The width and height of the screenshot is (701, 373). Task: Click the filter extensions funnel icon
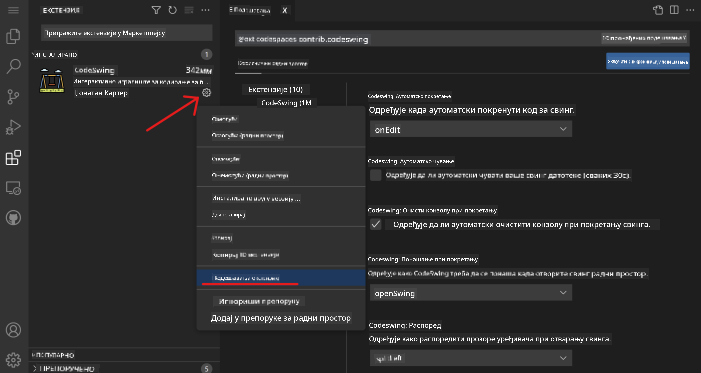click(x=156, y=10)
